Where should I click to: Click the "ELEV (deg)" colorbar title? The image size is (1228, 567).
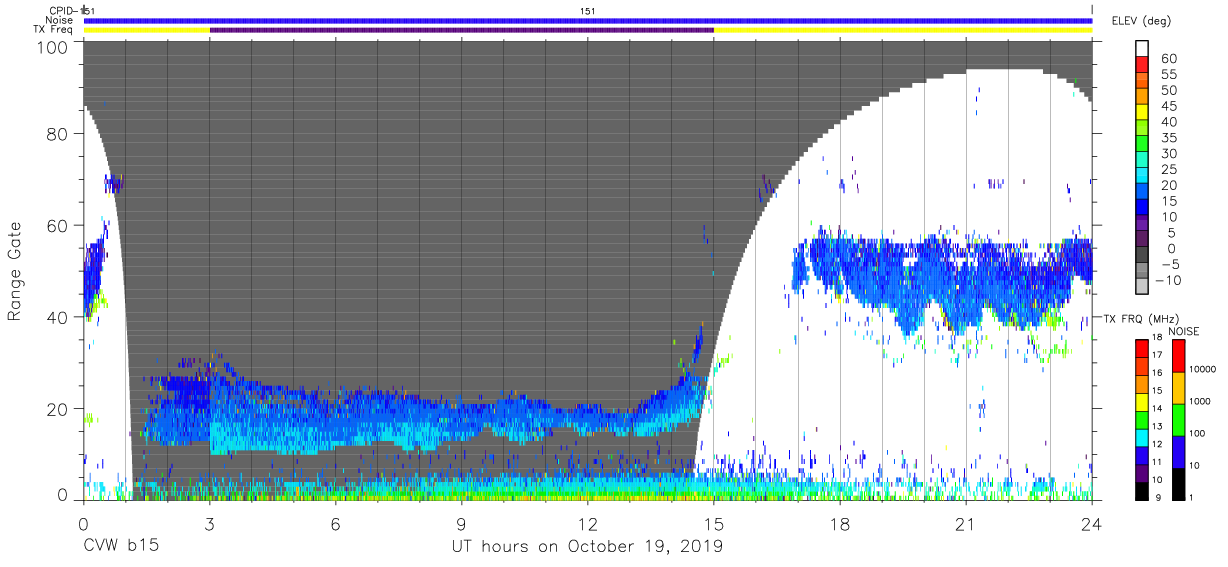point(1141,21)
